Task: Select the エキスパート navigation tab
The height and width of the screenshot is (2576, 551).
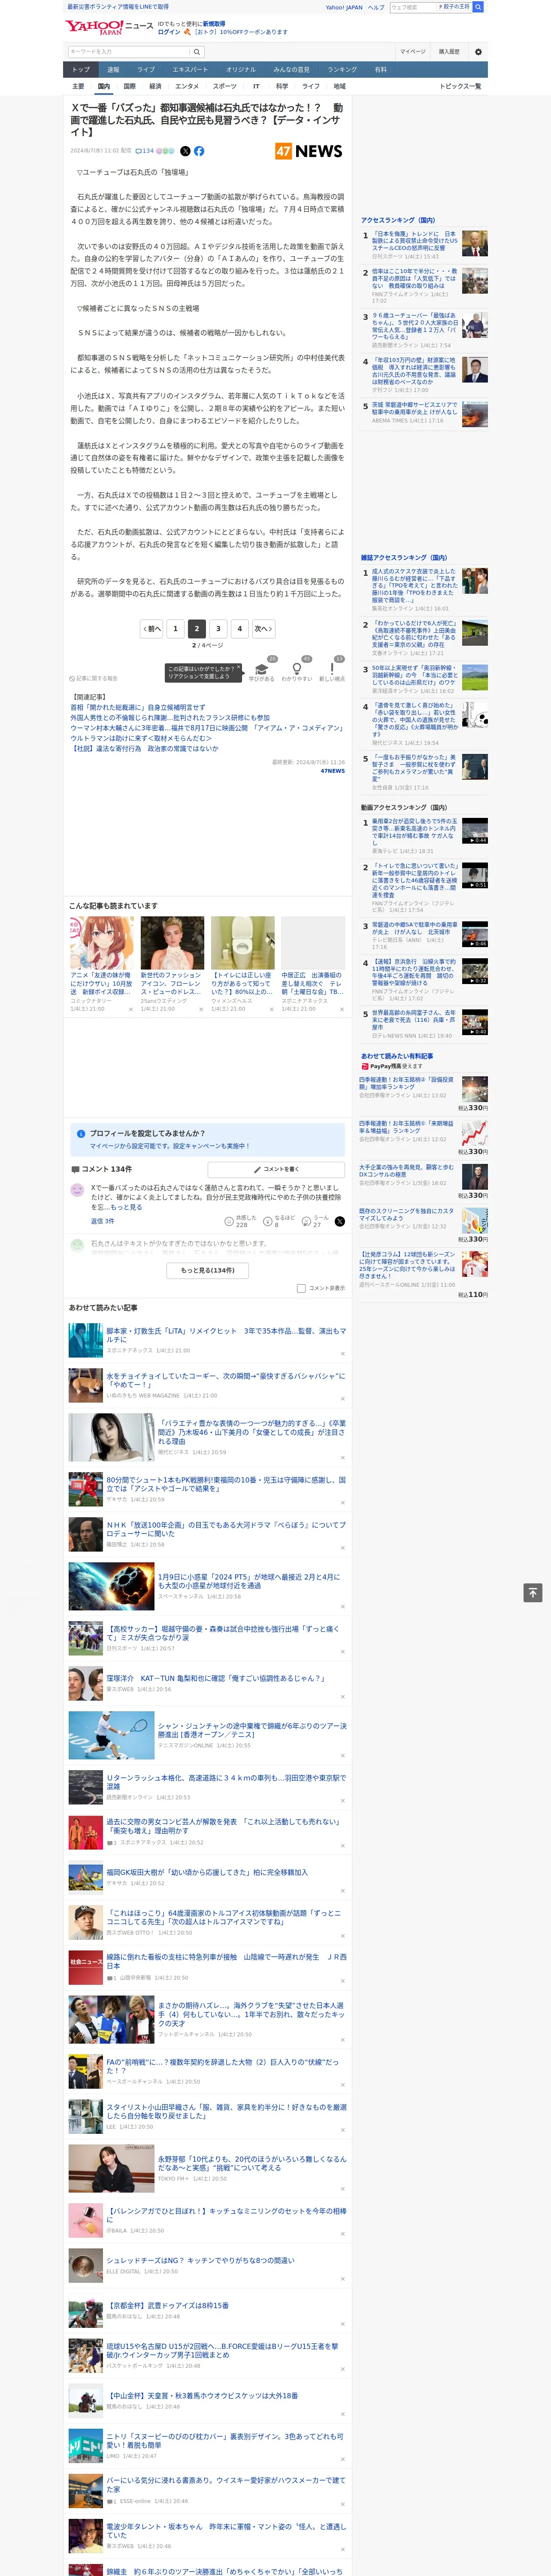Action: click(x=190, y=70)
